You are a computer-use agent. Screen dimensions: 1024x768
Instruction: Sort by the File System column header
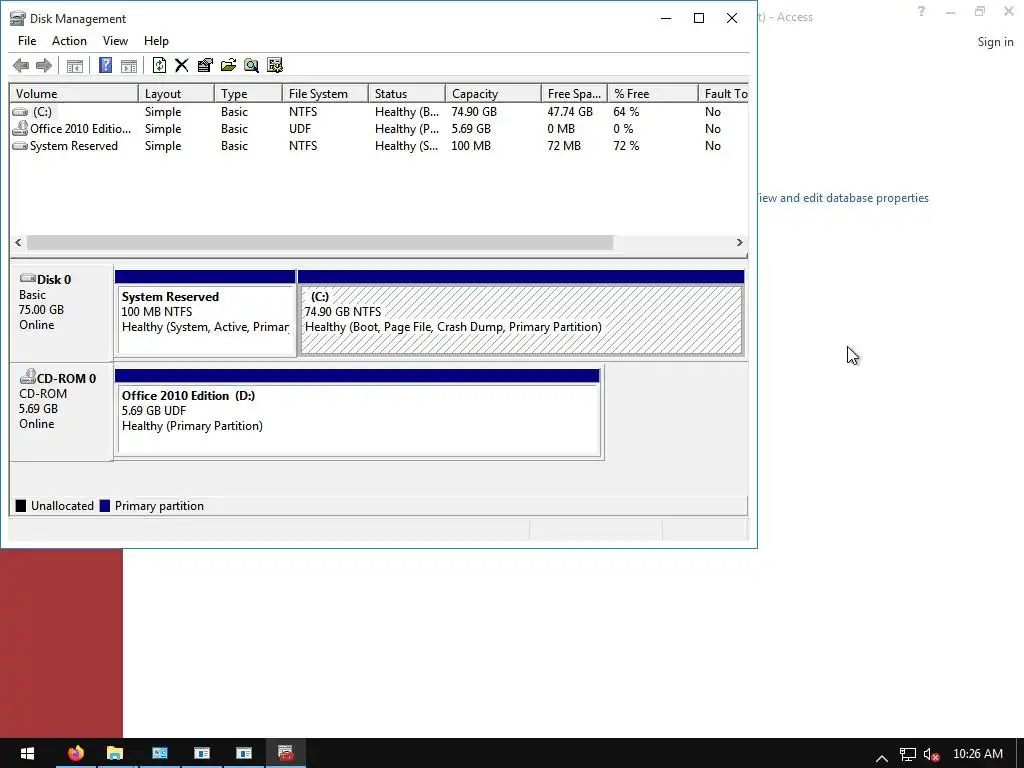325,93
